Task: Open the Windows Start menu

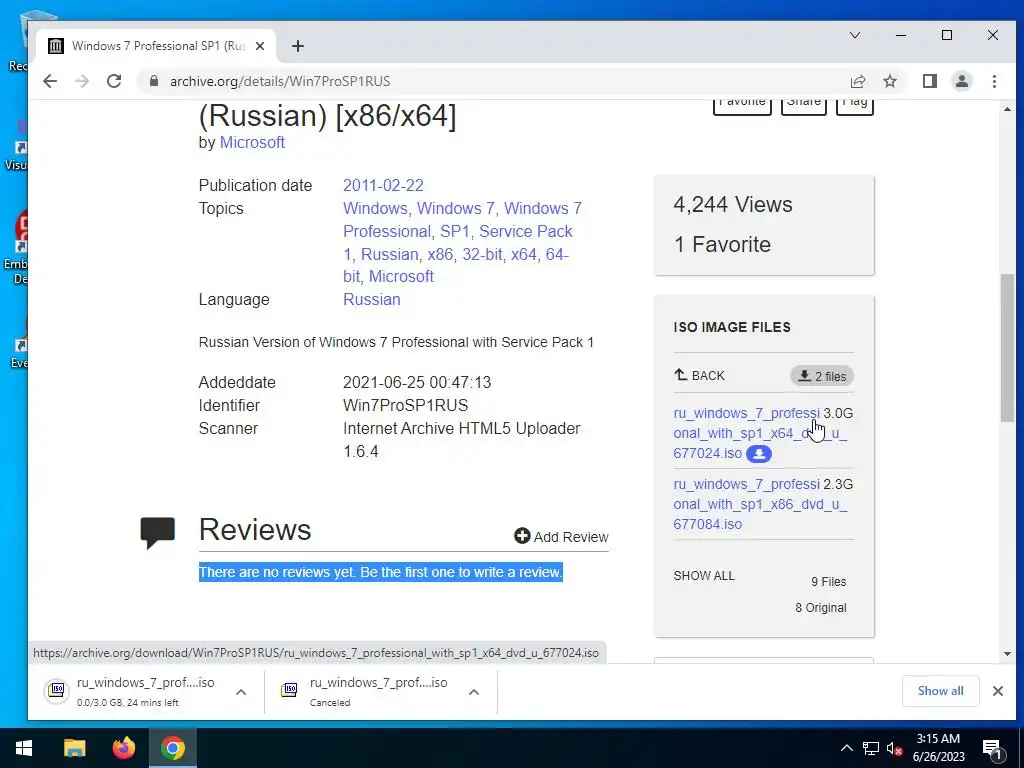Action: [x=24, y=748]
